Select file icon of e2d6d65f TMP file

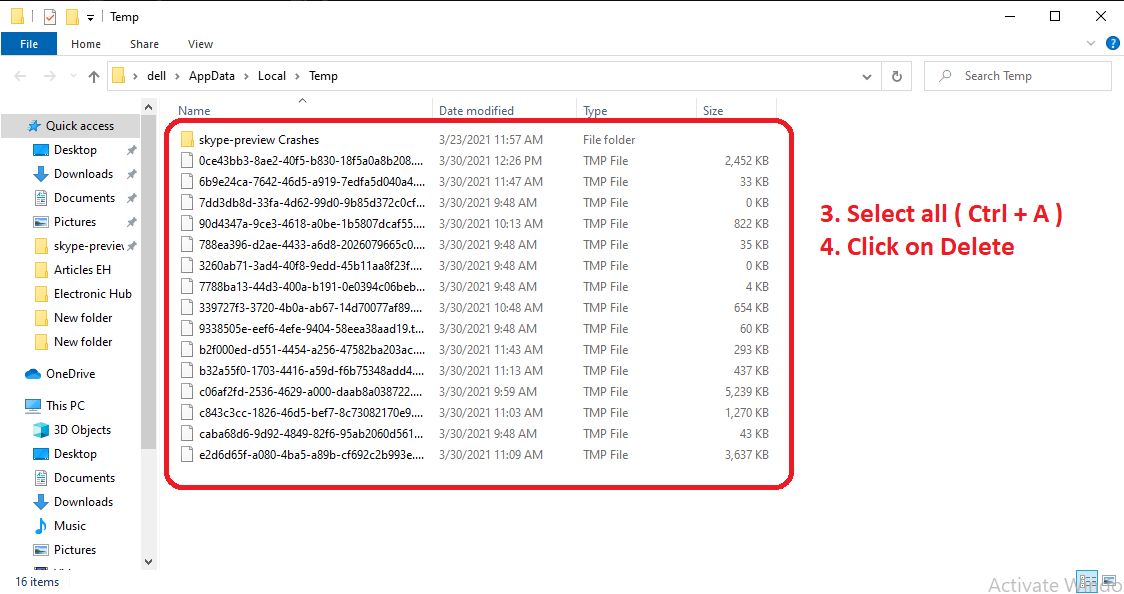tap(187, 454)
